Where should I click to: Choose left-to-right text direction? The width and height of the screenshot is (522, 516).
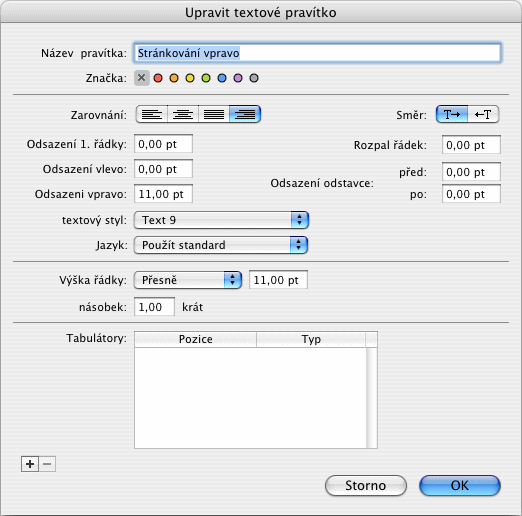pos(452,114)
